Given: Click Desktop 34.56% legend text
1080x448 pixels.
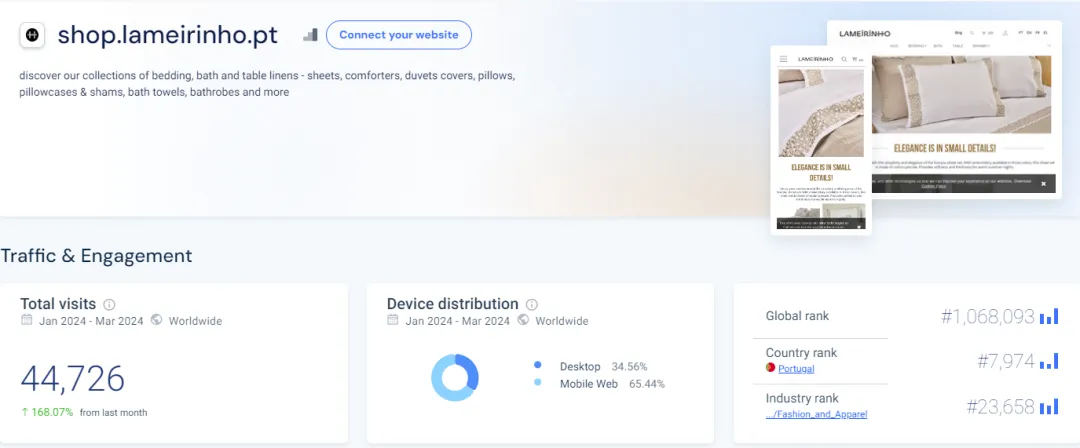Looking at the screenshot, I should pos(603,366).
